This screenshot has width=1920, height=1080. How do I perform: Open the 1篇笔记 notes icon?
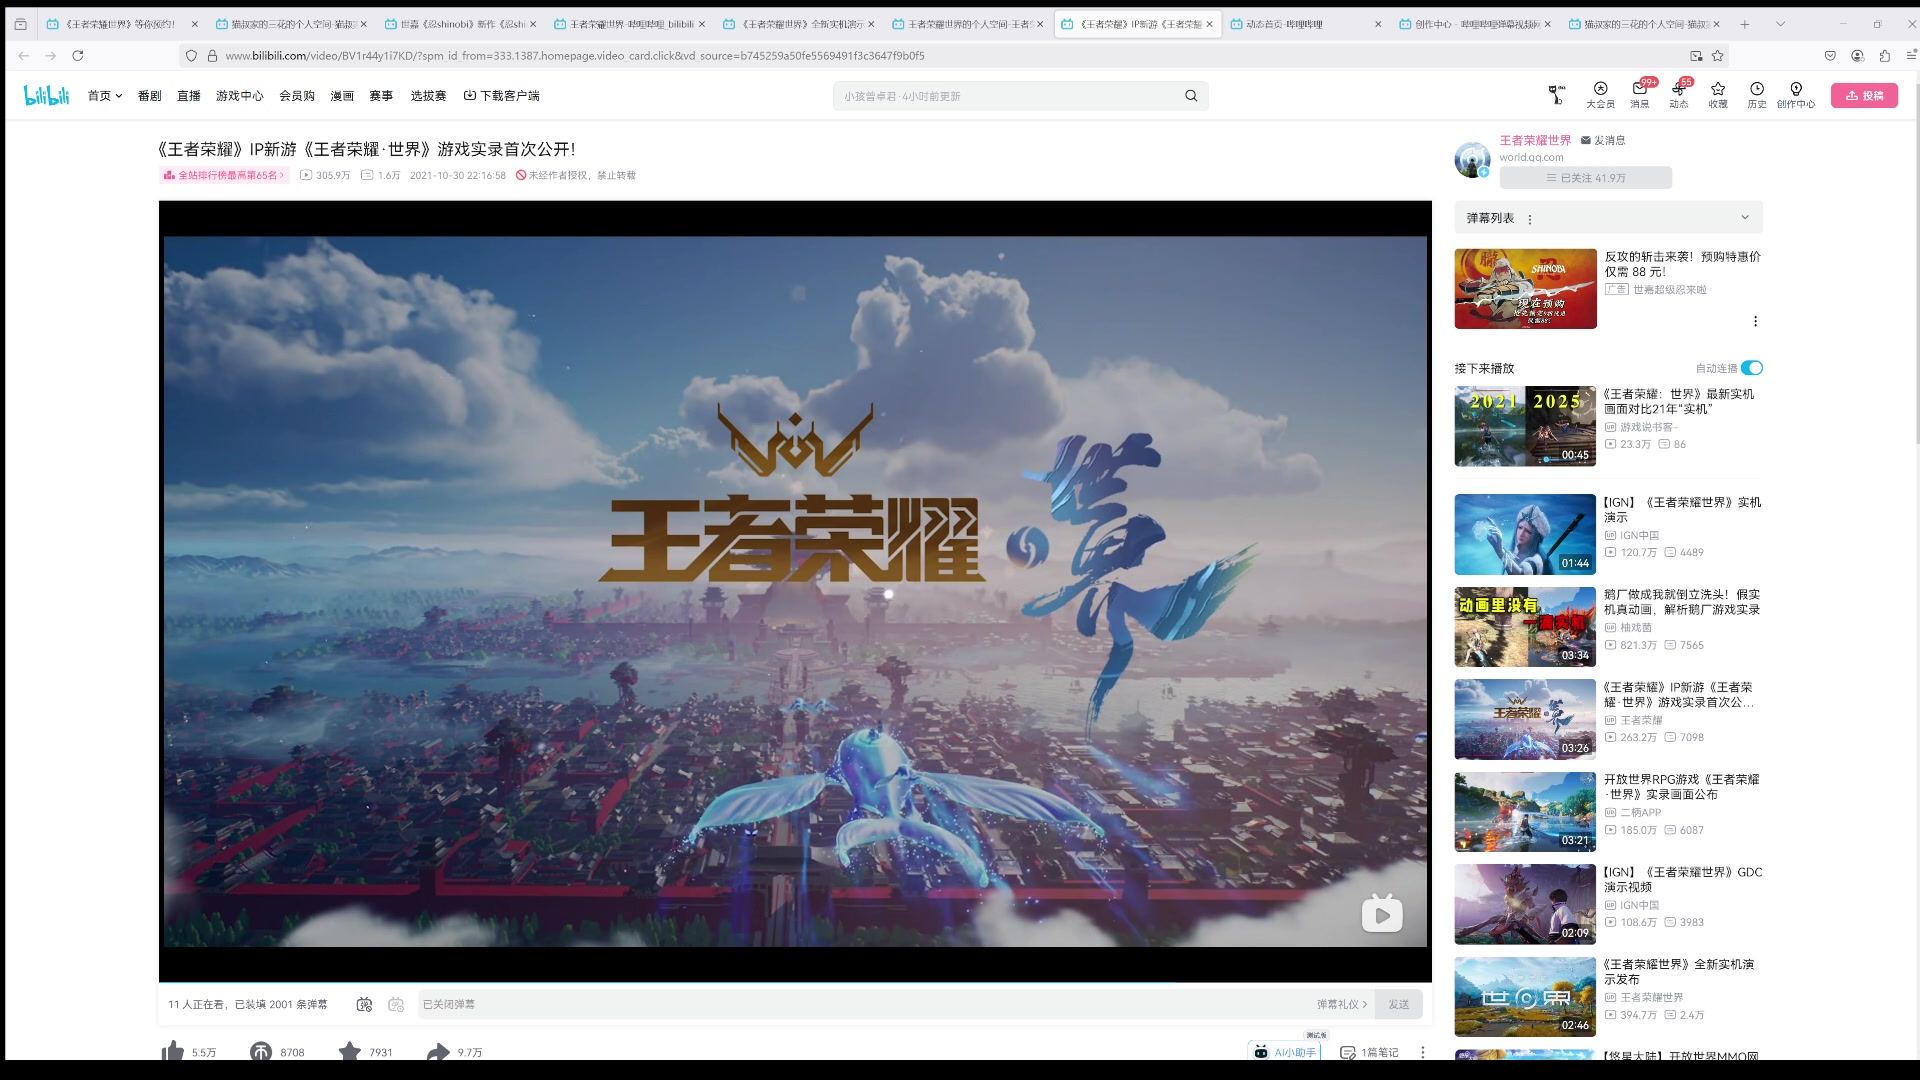[x=1369, y=1052]
